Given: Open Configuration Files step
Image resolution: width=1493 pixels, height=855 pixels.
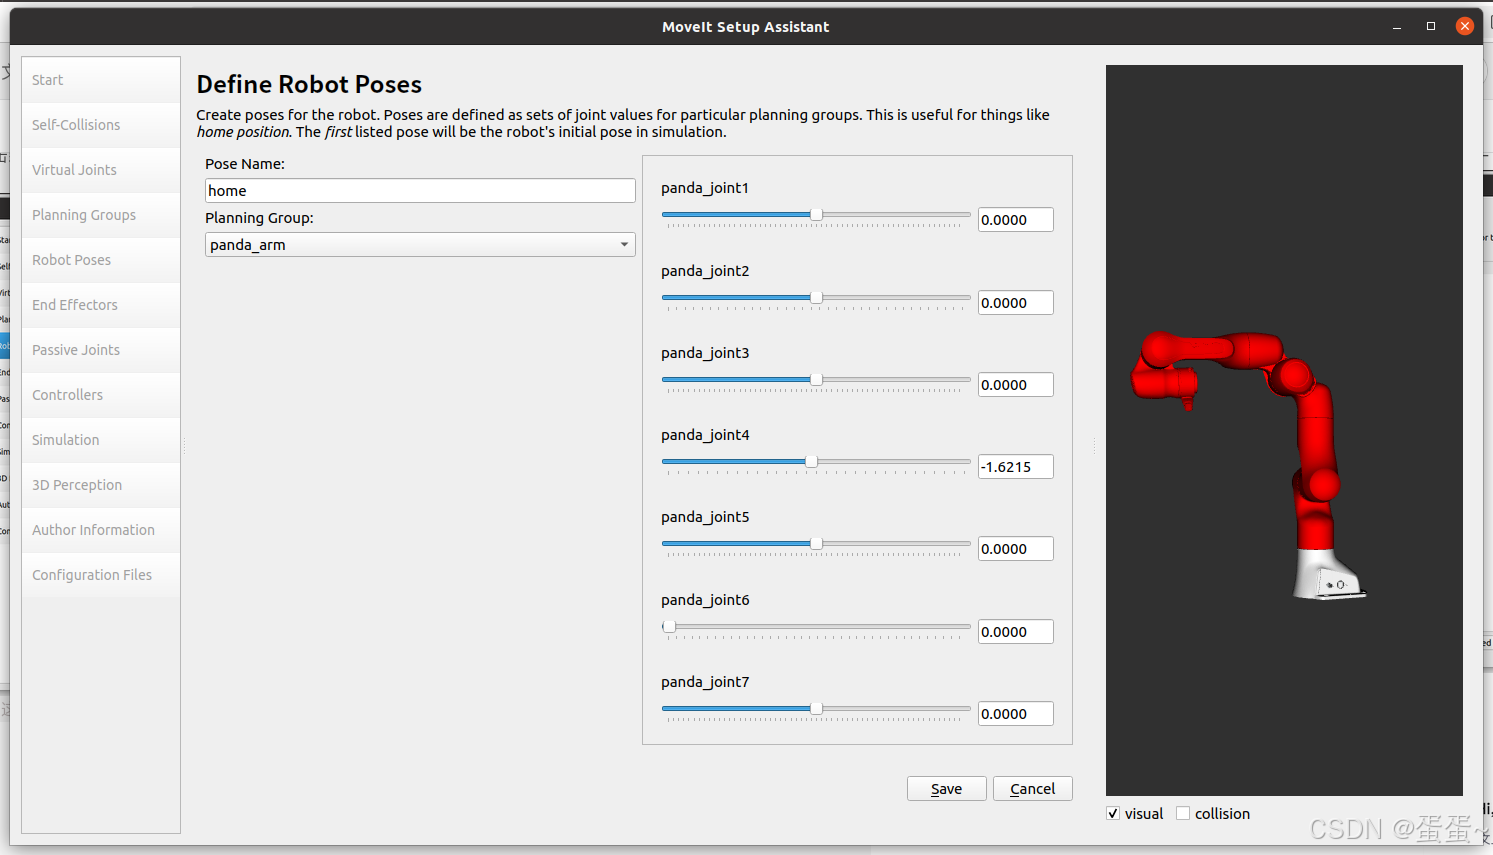Looking at the screenshot, I should coord(101,575).
